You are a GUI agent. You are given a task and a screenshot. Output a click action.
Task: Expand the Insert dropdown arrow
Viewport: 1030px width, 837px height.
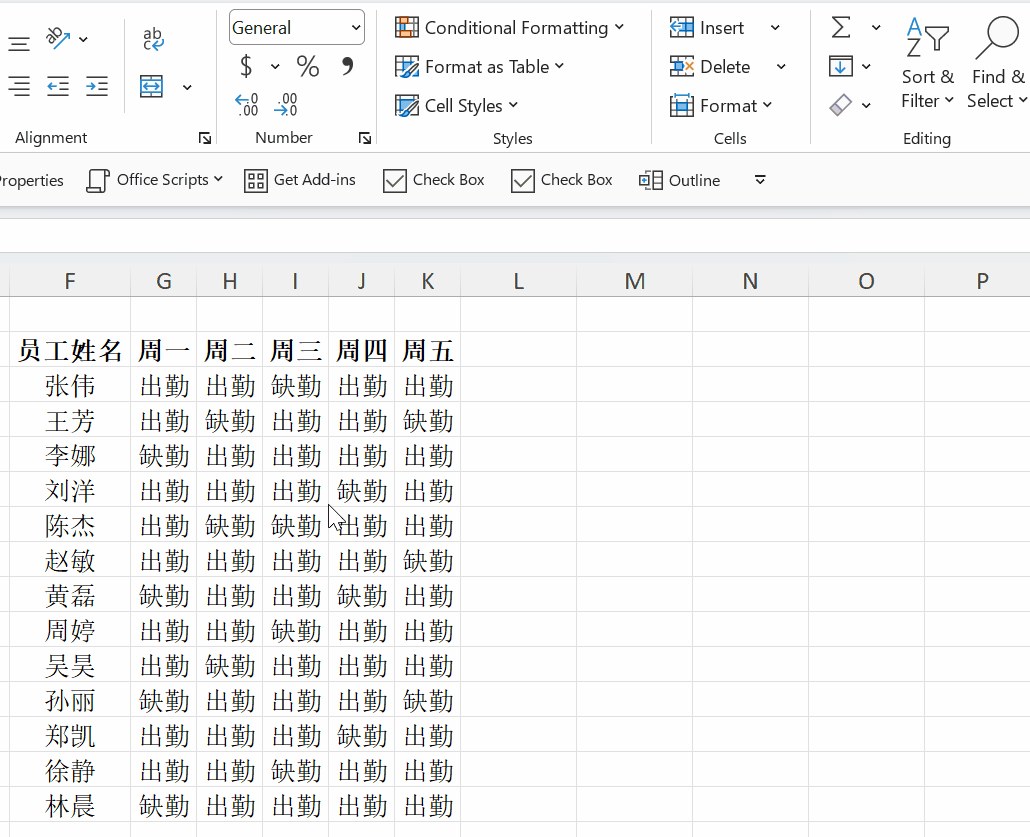click(775, 28)
